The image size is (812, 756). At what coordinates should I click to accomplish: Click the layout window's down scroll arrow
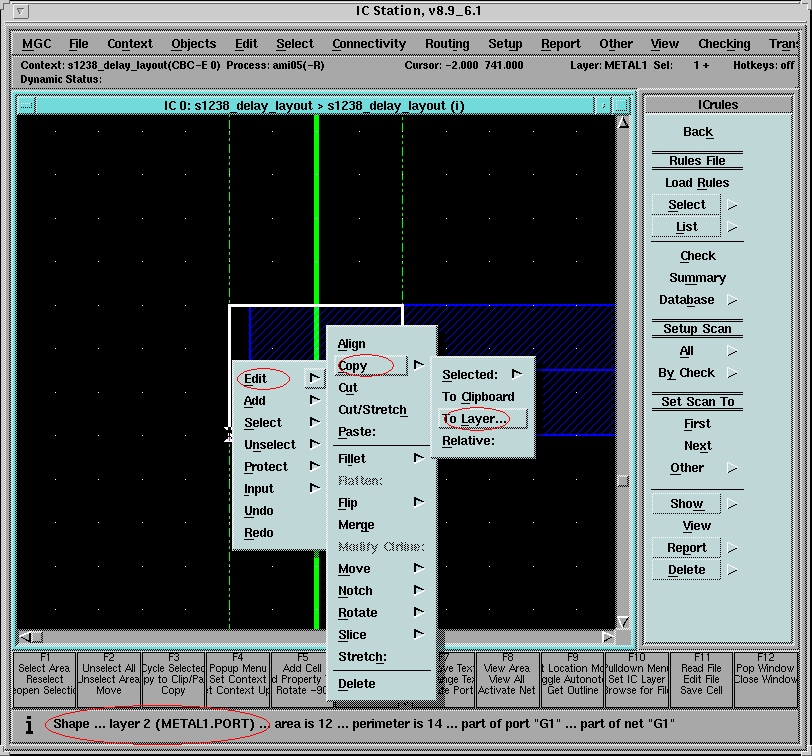(623, 621)
